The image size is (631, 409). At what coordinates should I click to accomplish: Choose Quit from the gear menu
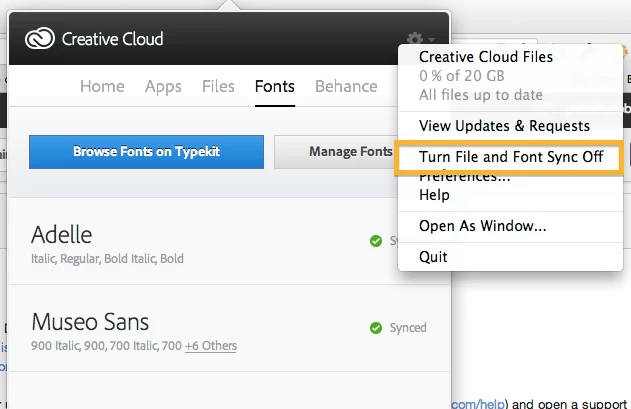[433, 257]
